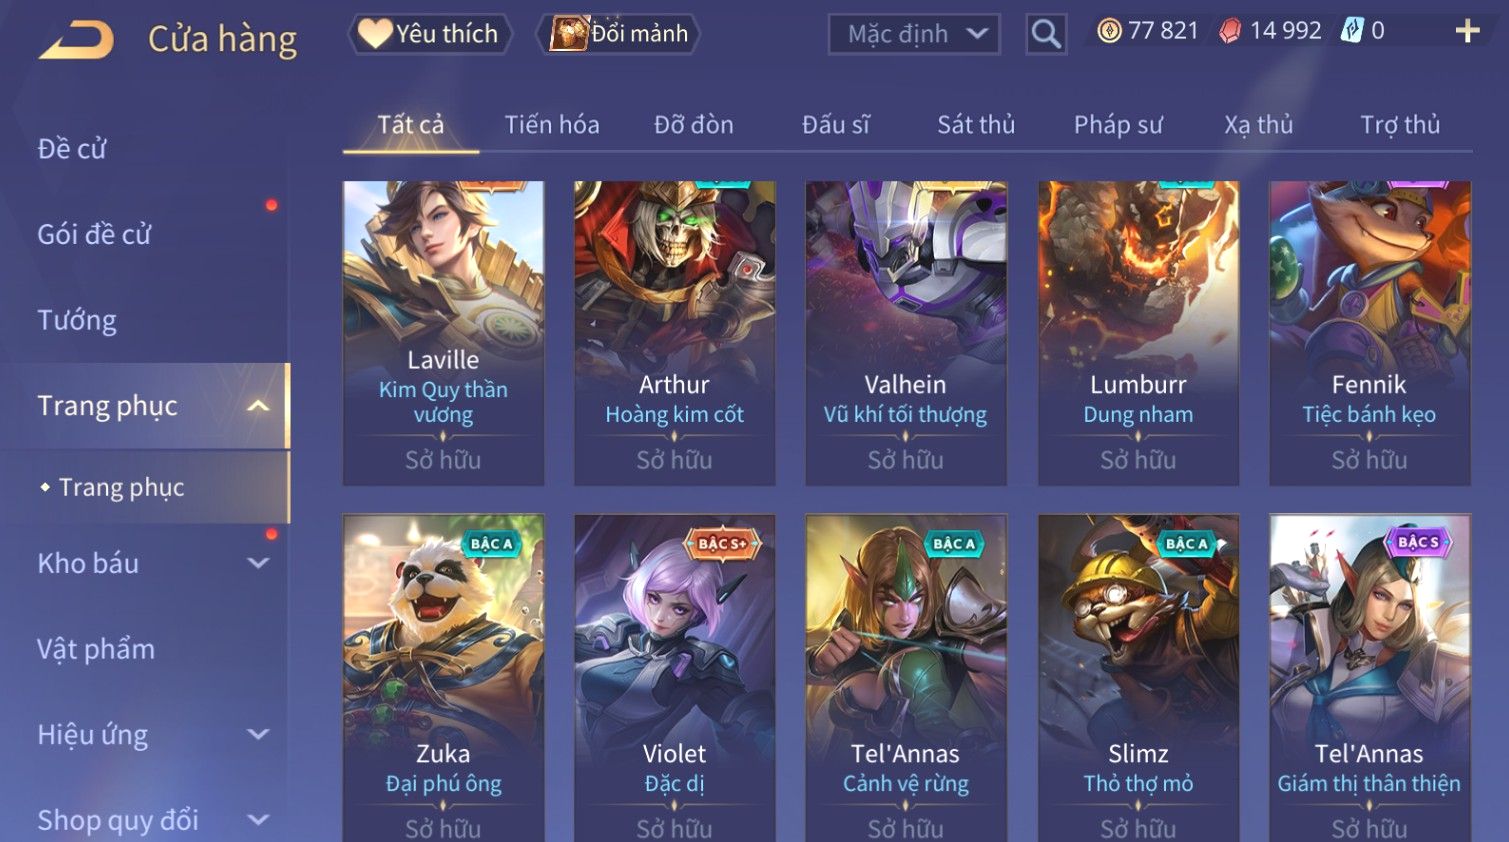Tap the blue ticket currency icon
This screenshot has height=842, width=1509.
1352,31
